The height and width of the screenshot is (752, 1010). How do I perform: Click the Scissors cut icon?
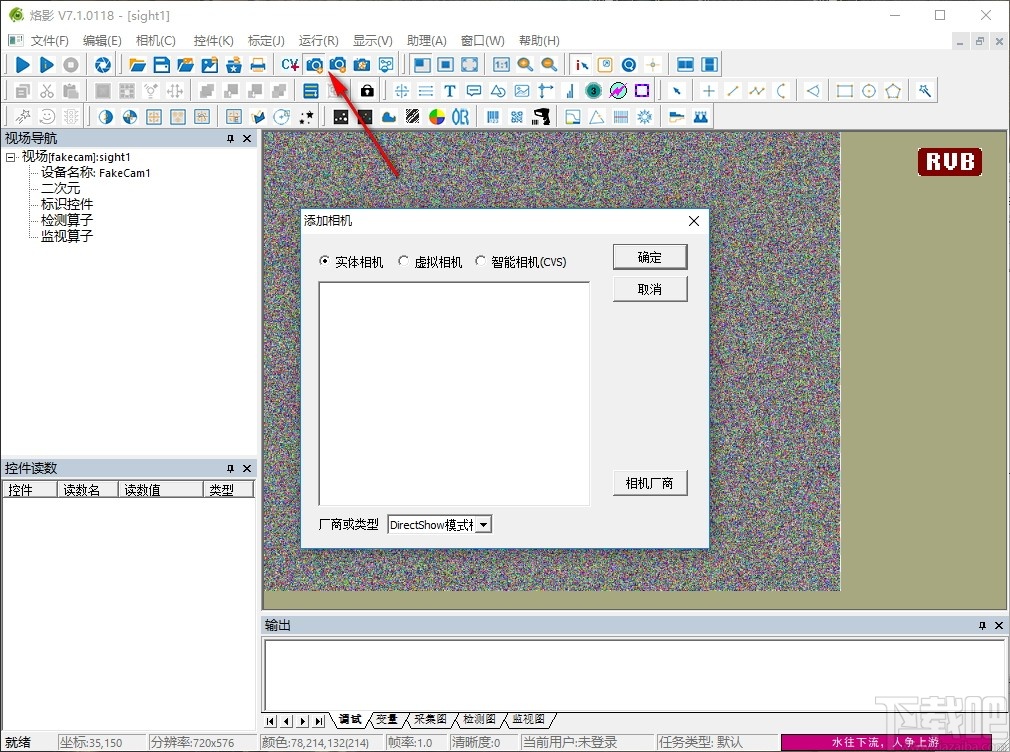click(46, 91)
